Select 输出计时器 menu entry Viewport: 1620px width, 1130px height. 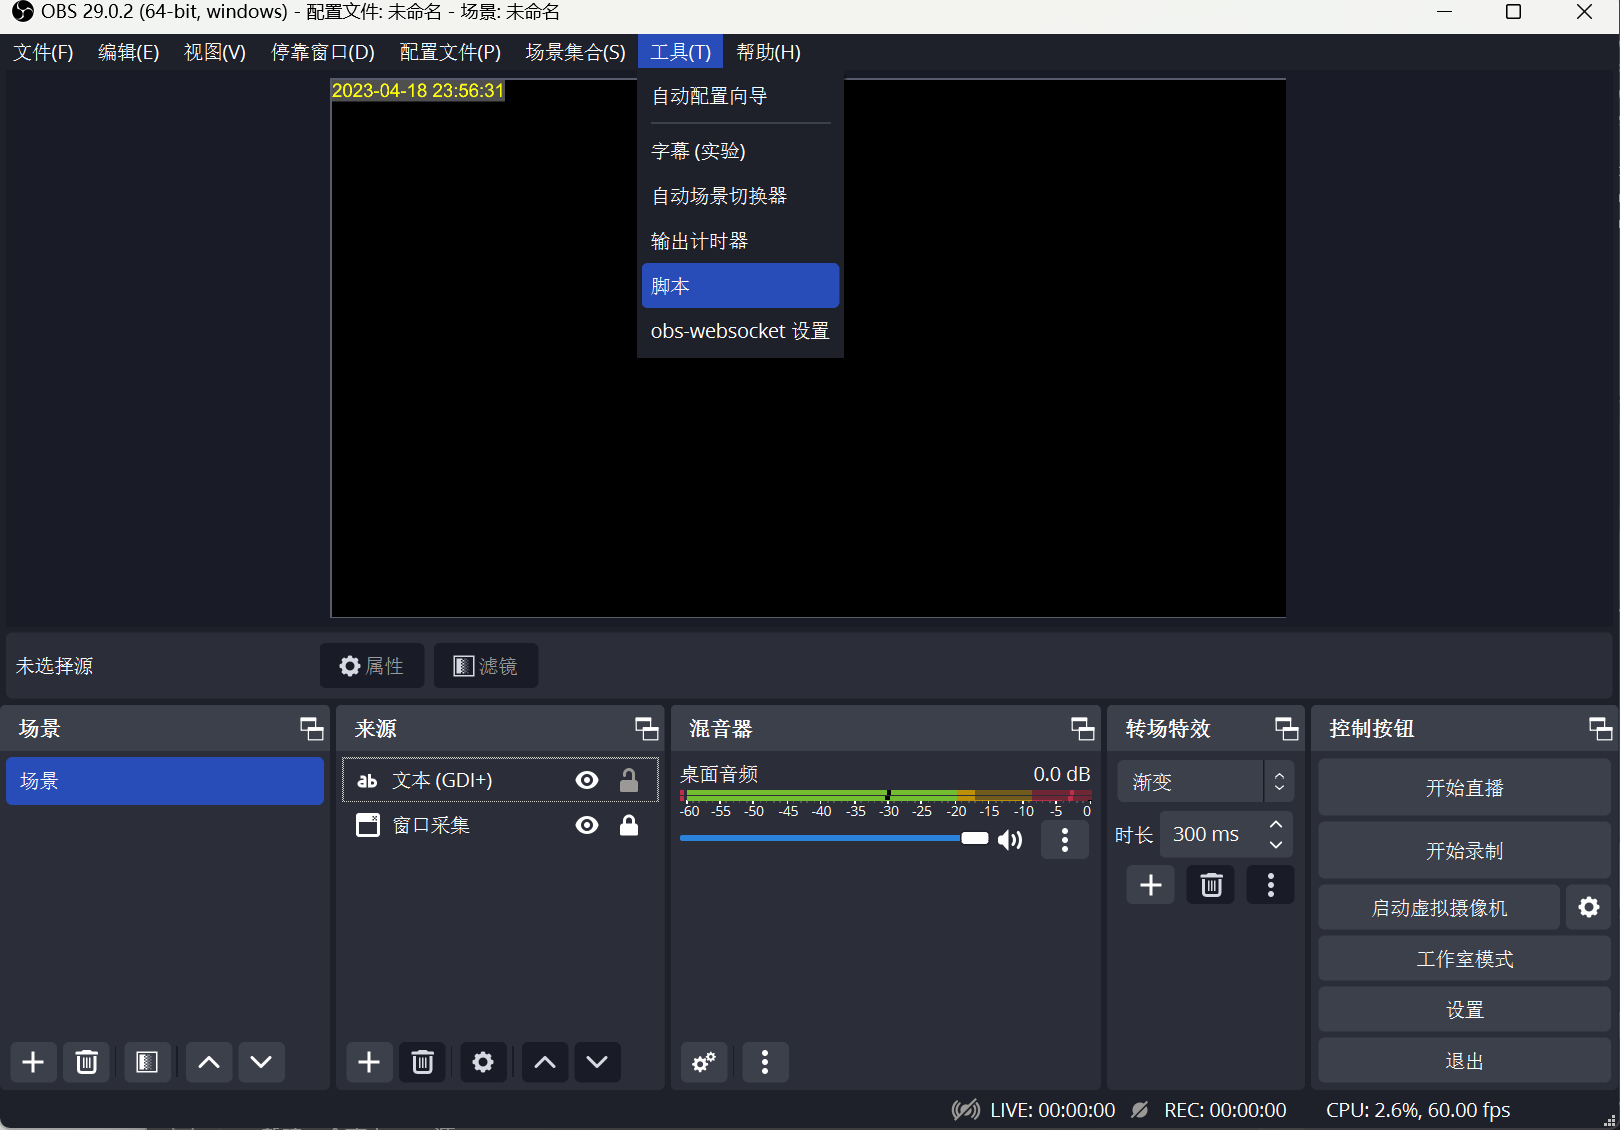(740, 241)
